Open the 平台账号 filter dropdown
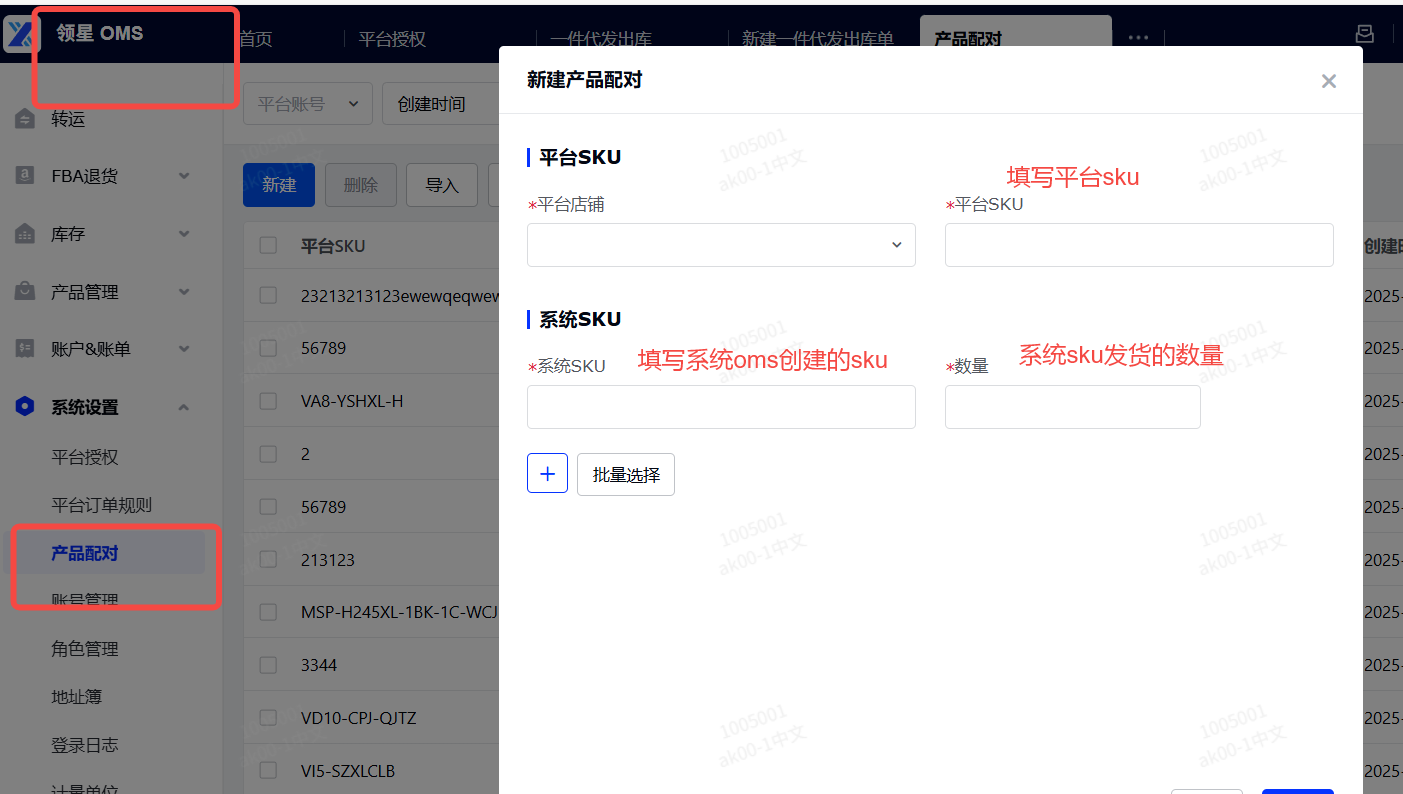This screenshot has height=794, width=1403. click(308, 104)
